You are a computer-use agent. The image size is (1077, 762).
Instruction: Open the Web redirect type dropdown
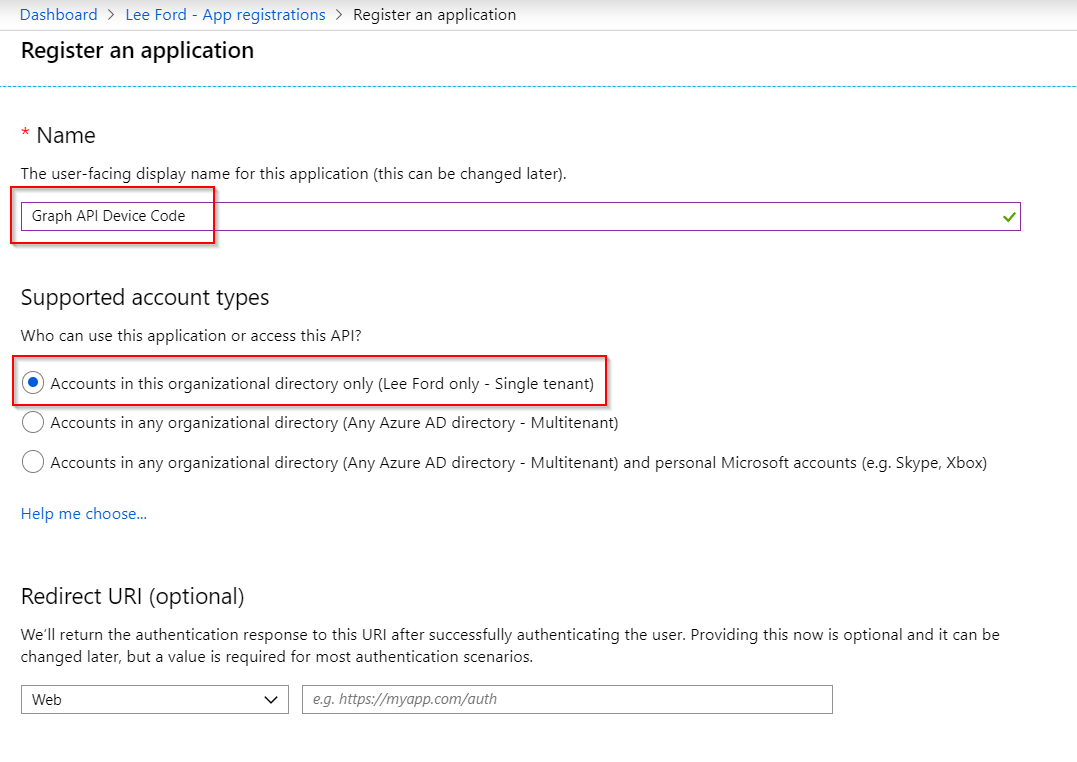[155, 699]
